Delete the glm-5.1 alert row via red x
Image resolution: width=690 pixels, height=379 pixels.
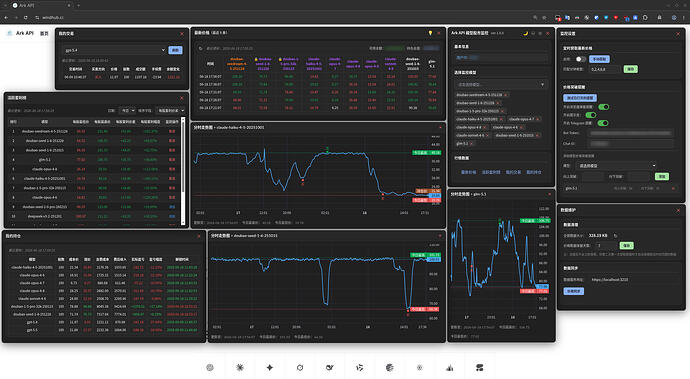(673, 188)
